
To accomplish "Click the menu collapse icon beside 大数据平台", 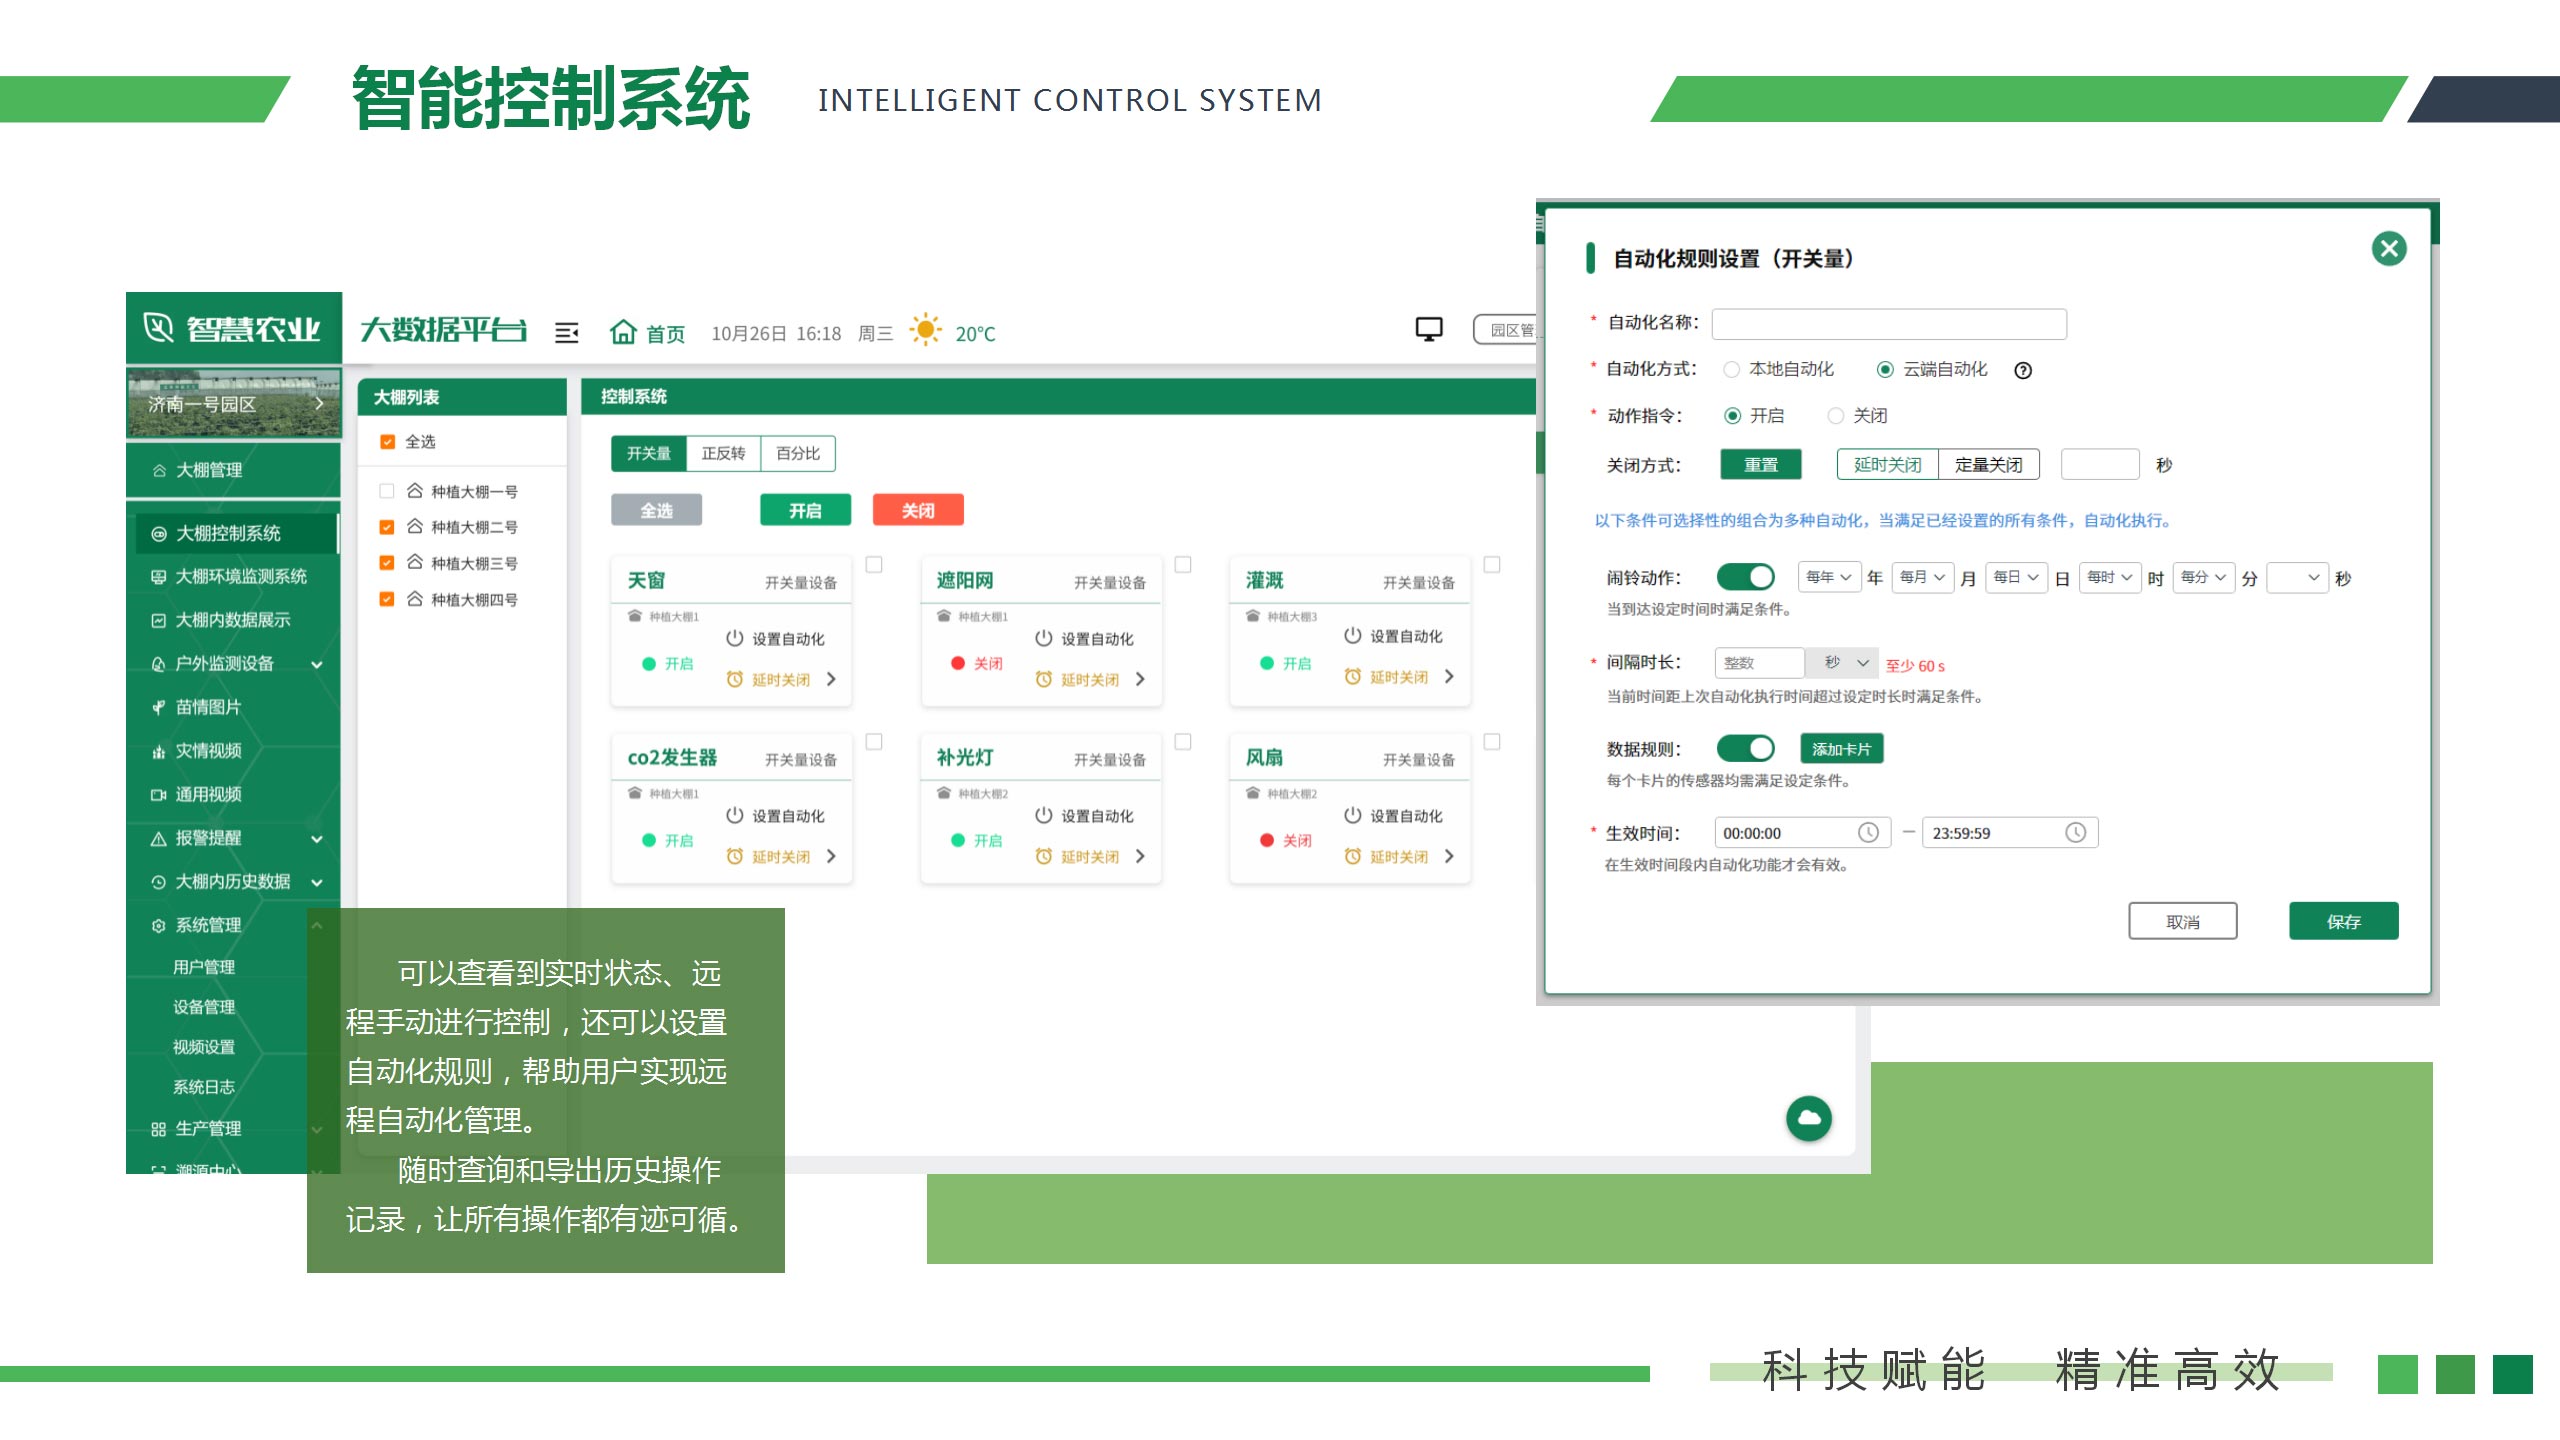I will pos(567,333).
